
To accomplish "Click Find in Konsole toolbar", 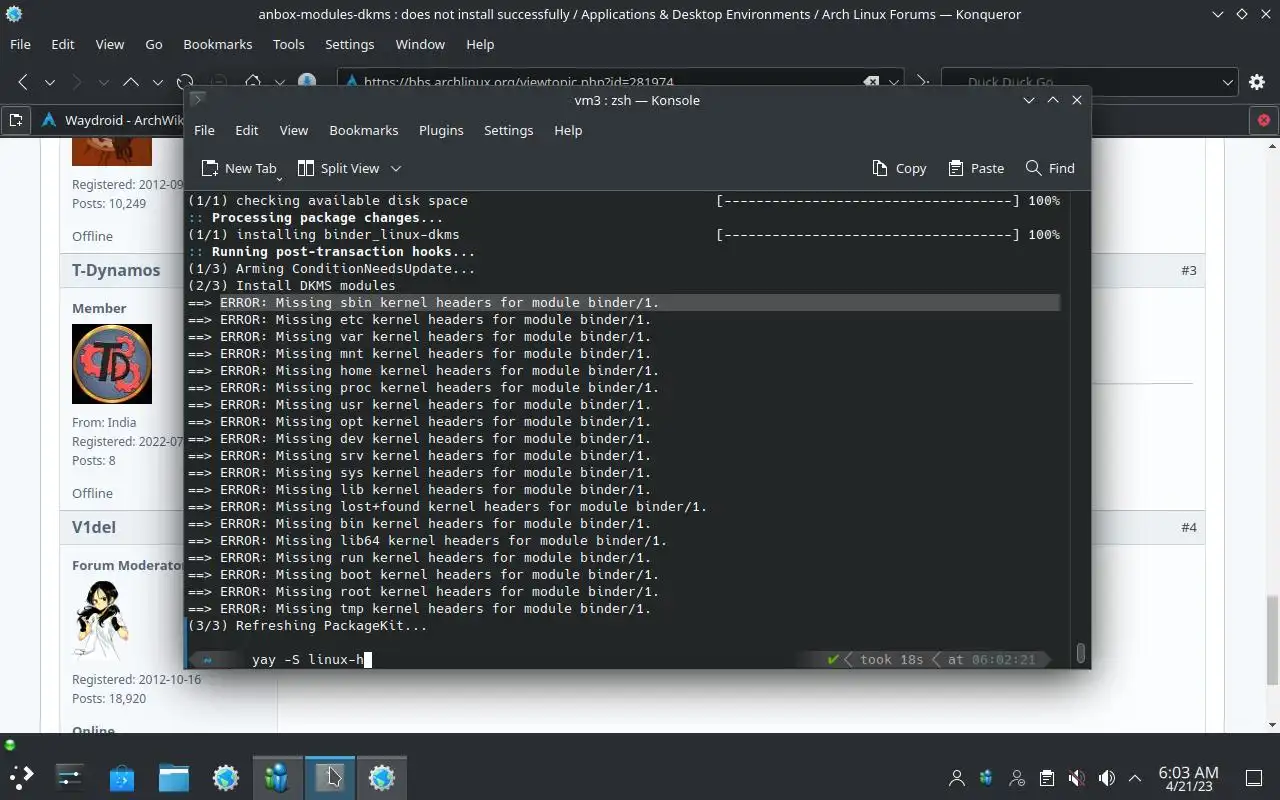I will [1050, 168].
